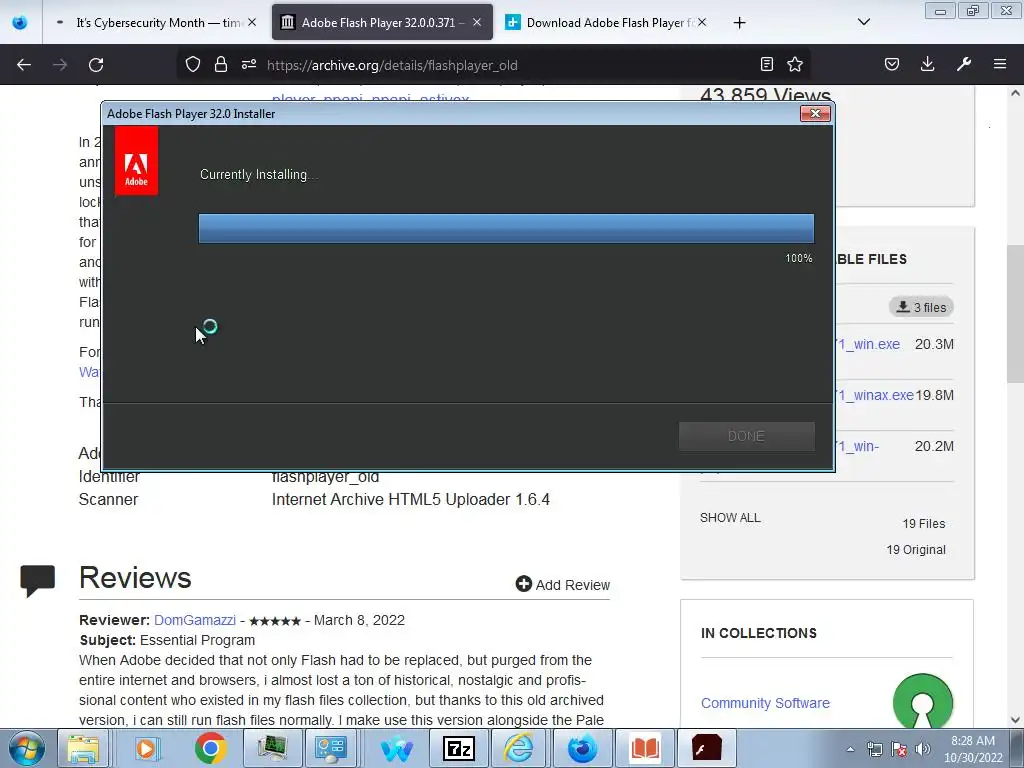The height and width of the screenshot is (768, 1024).
Task: Click the scrollbar down arrow
Action: pos(1015,720)
